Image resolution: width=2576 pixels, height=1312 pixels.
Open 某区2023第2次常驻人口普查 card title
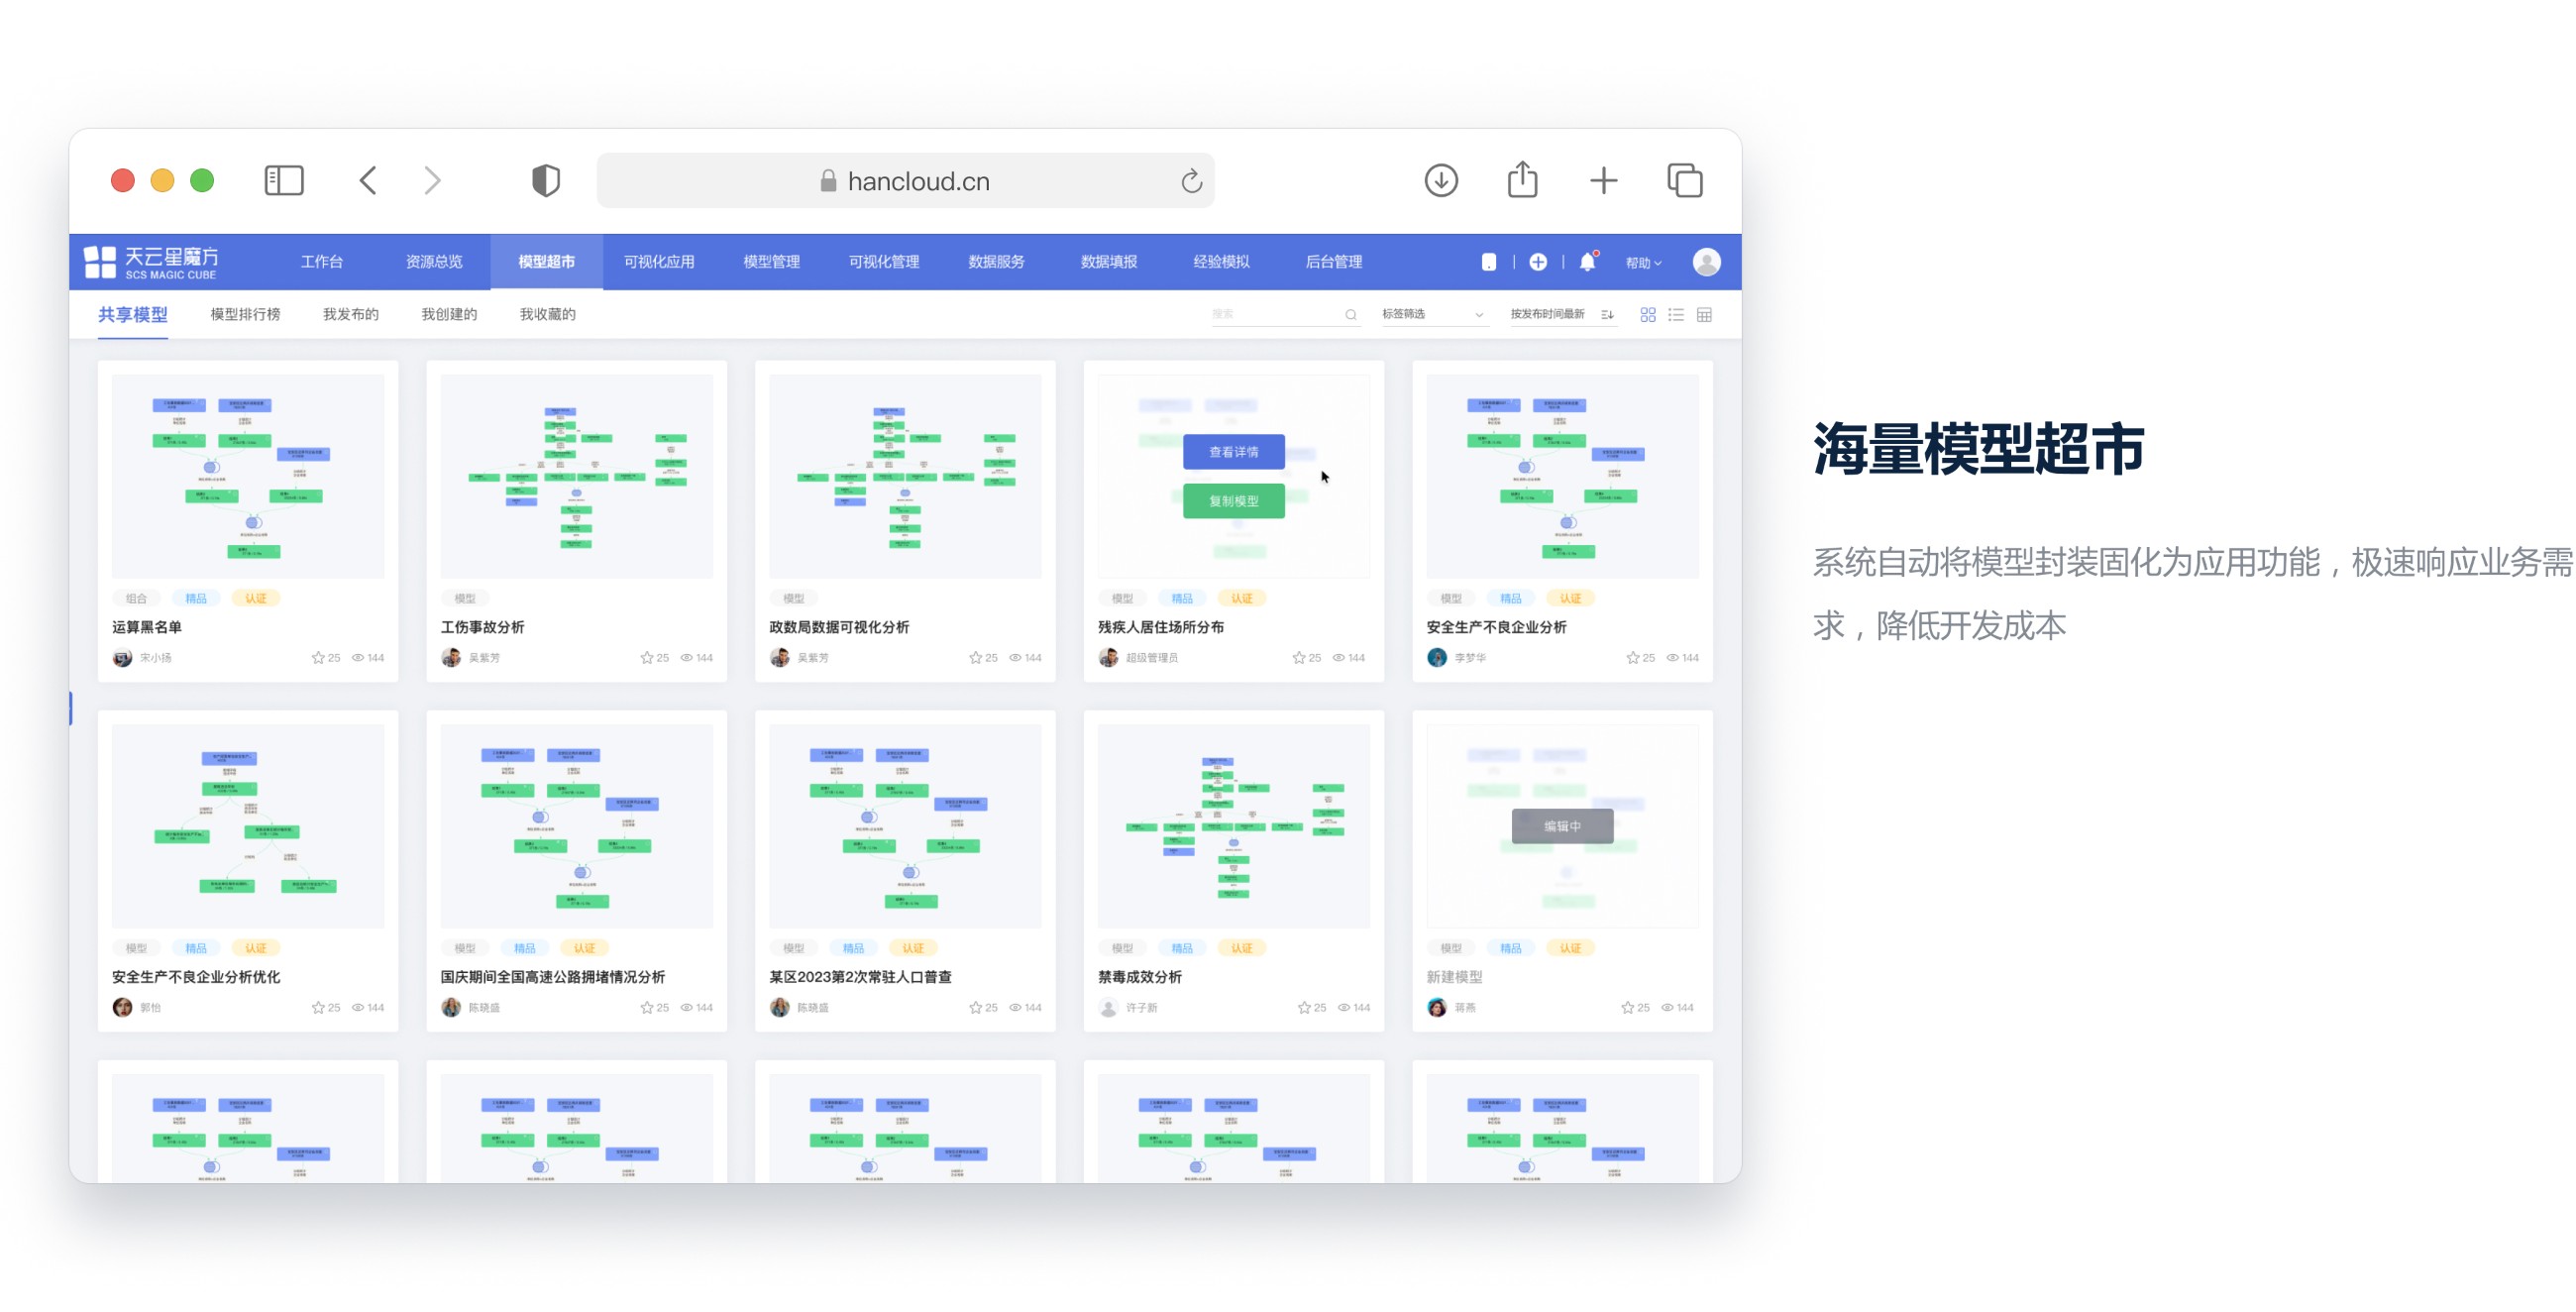click(x=860, y=977)
